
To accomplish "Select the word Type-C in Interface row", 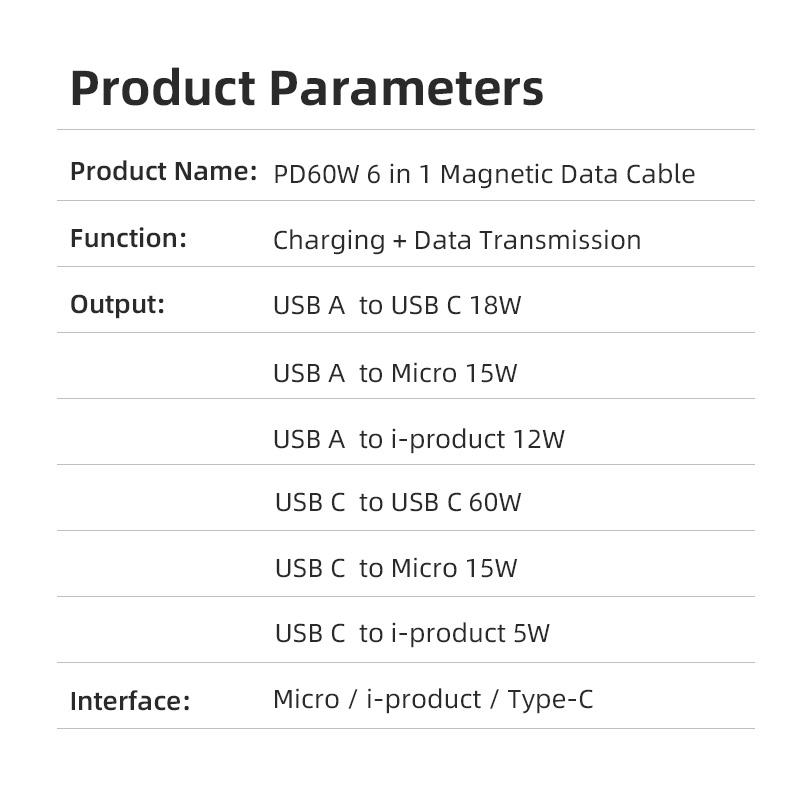I will pyautogui.click(x=550, y=699).
